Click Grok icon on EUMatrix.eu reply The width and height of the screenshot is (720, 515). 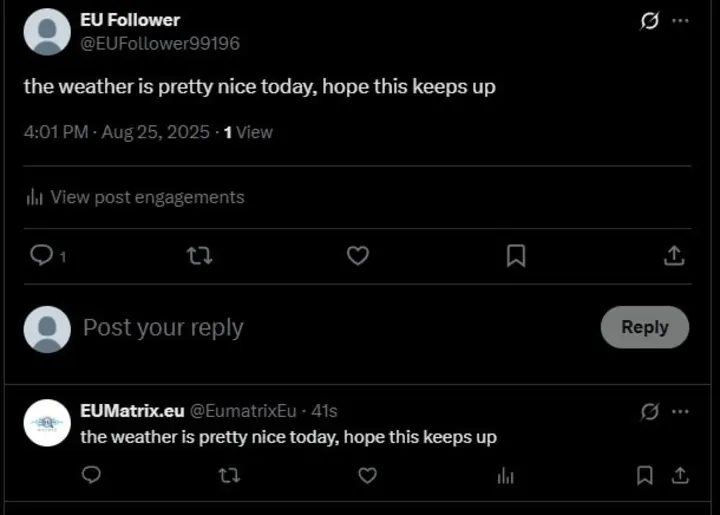click(x=650, y=411)
